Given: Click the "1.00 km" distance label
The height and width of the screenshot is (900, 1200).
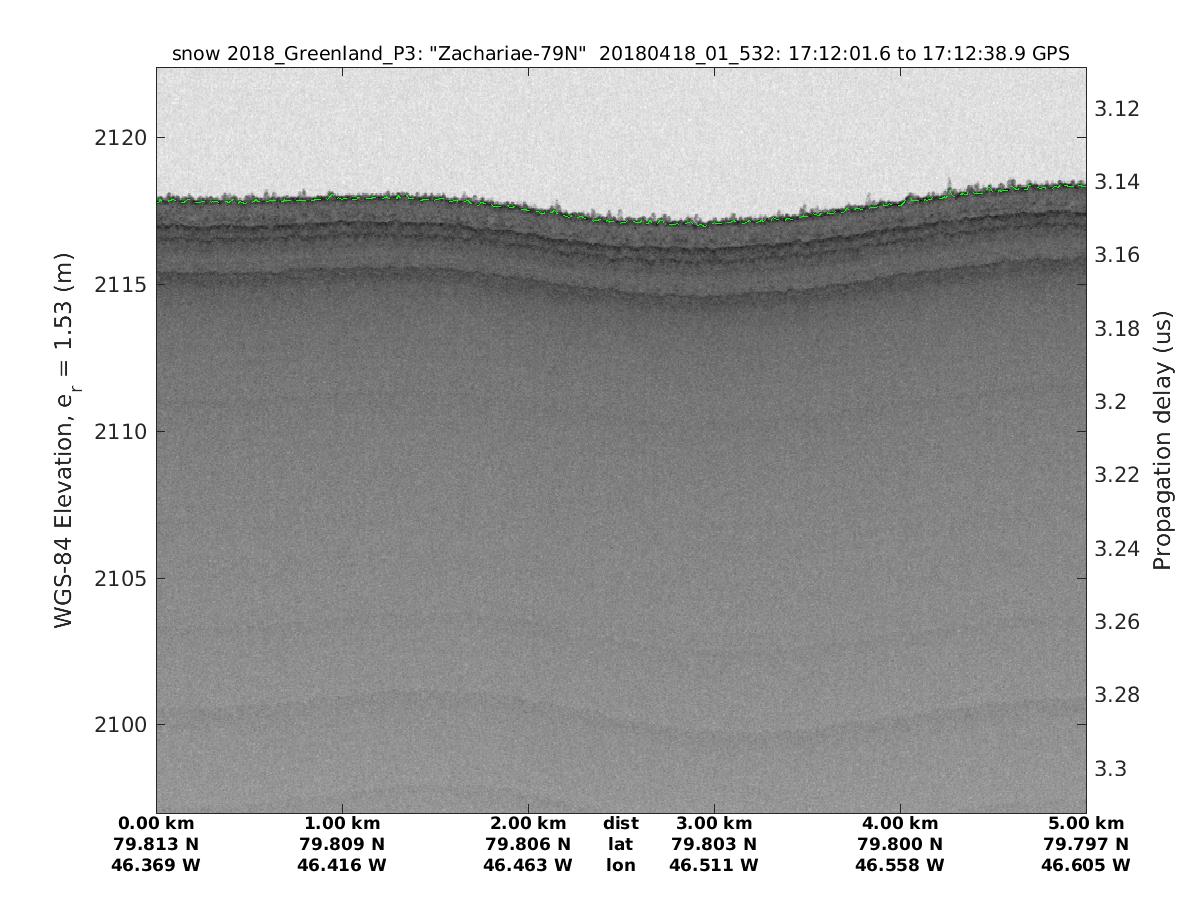Looking at the screenshot, I should click(343, 824).
